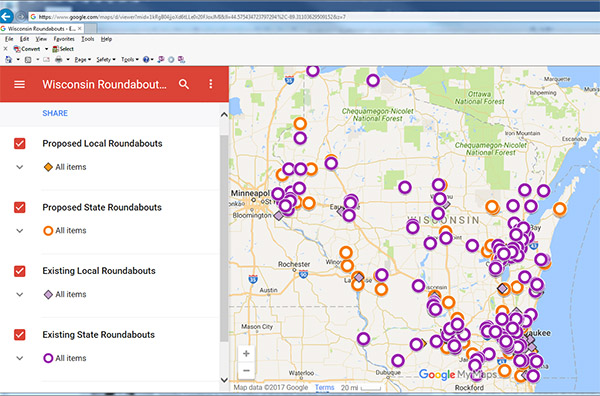600x396 pixels.
Task: Click the blue help question-mark icon
Action: pyautogui.click(x=146, y=60)
